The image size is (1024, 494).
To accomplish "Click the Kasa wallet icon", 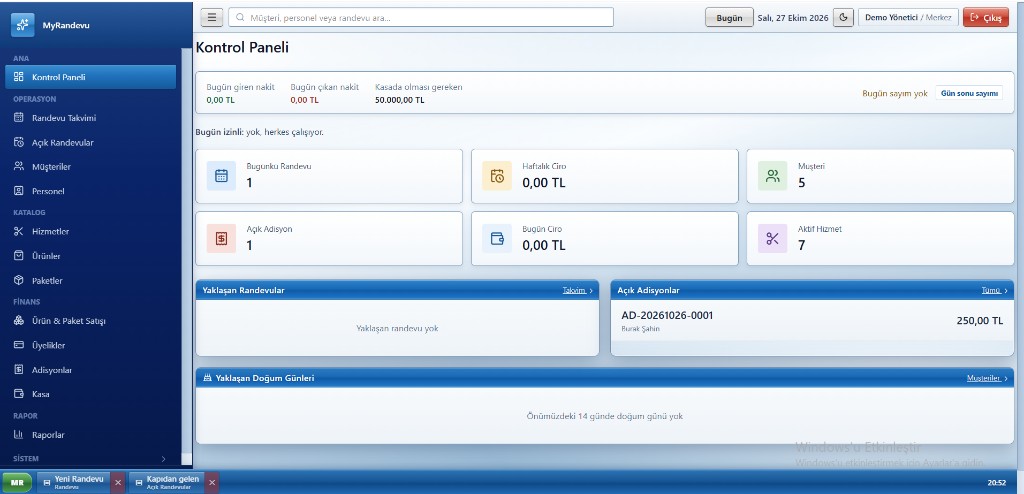I will (x=18, y=394).
